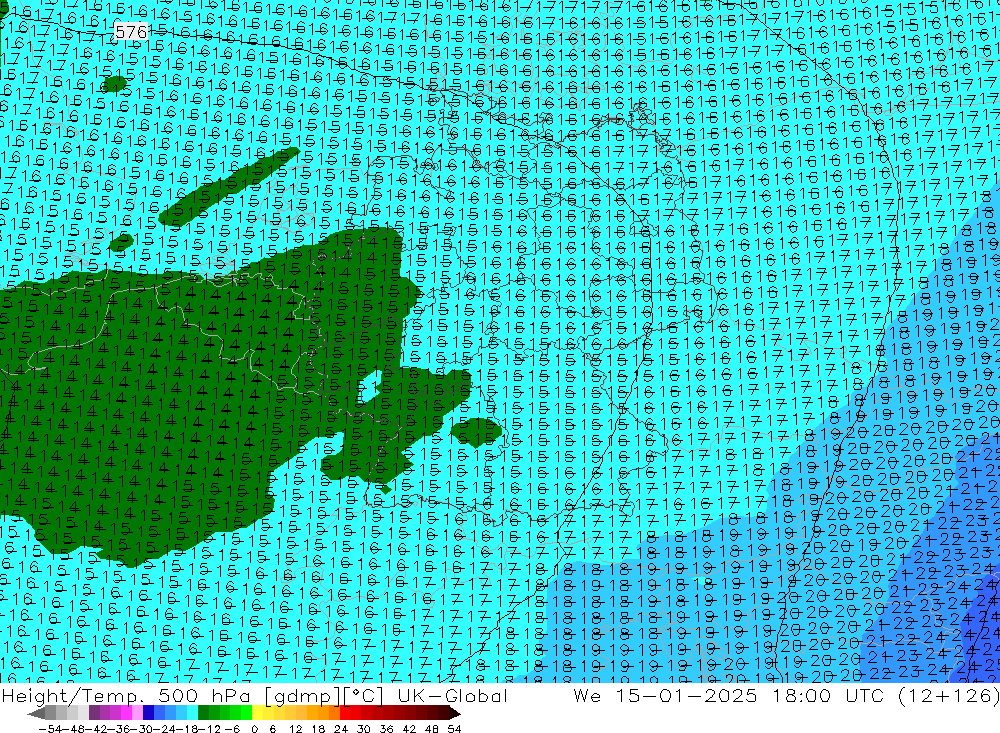
Task: Click the yellow swatch above the 0 label
Action: [258, 713]
